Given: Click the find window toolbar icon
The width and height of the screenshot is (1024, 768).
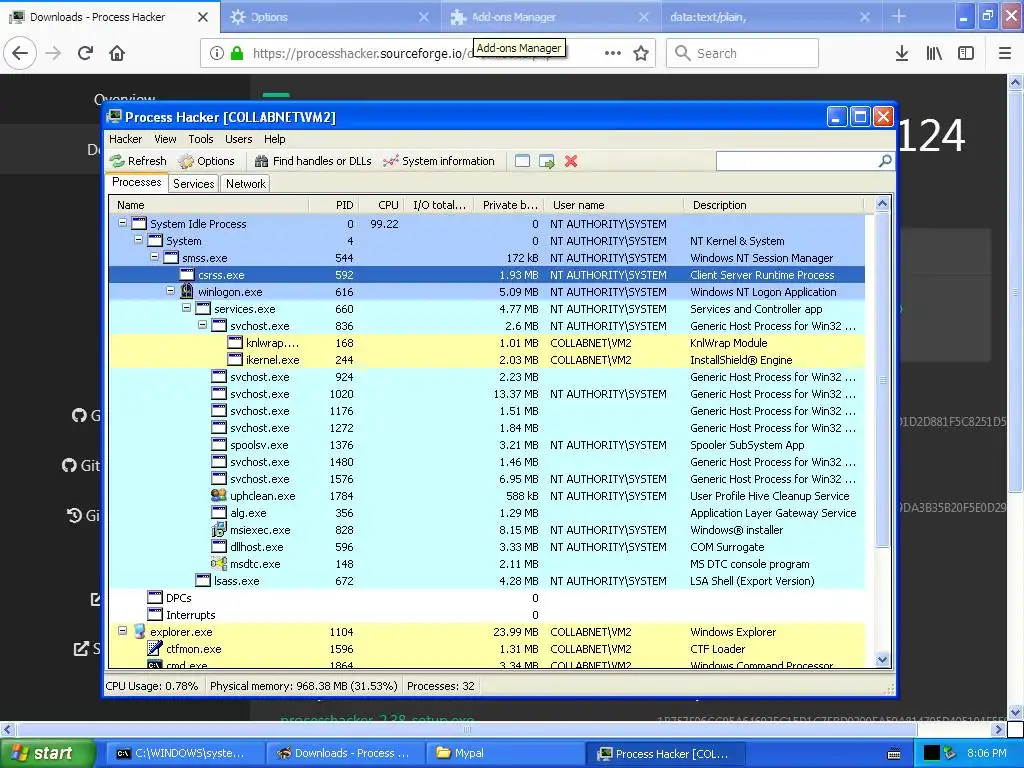Looking at the screenshot, I should pos(522,161).
